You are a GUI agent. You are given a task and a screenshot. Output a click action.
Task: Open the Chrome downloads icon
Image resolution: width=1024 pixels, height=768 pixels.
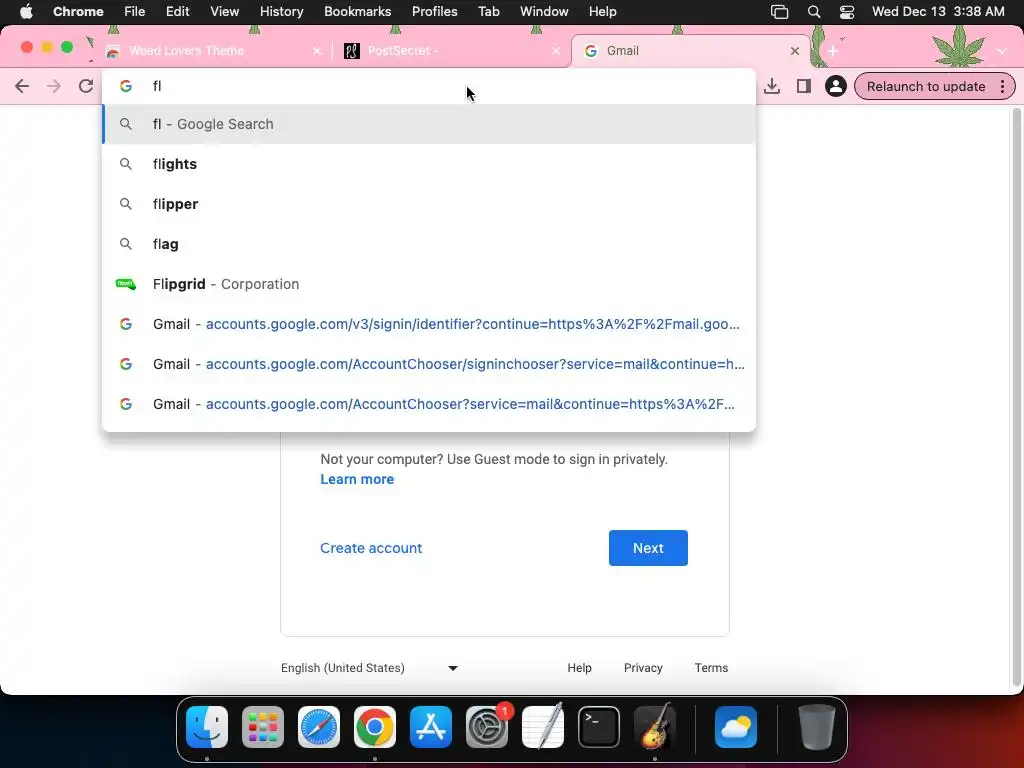pos(772,86)
